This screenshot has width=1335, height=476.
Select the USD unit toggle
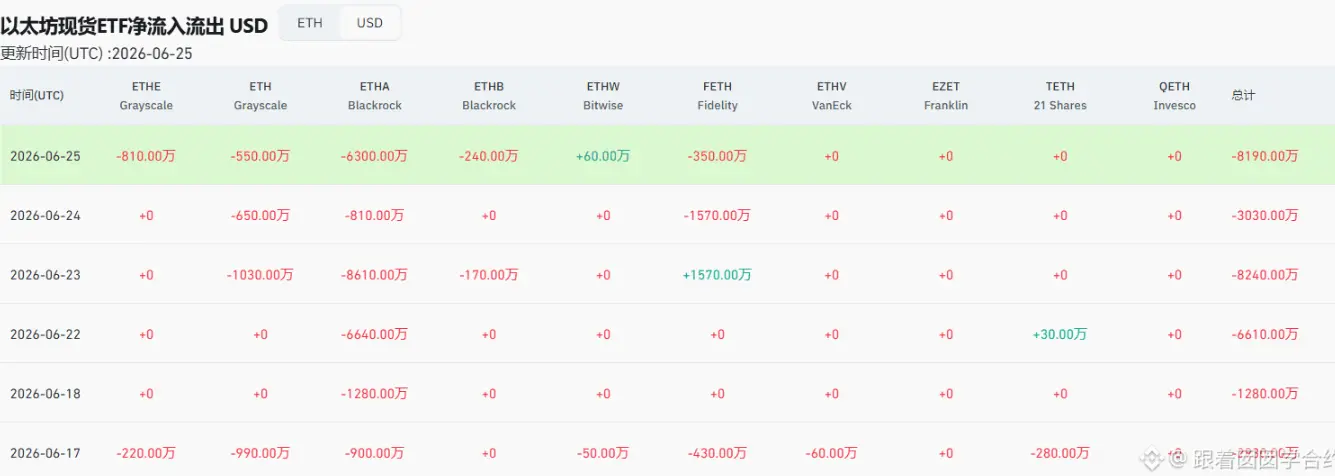click(x=370, y=23)
